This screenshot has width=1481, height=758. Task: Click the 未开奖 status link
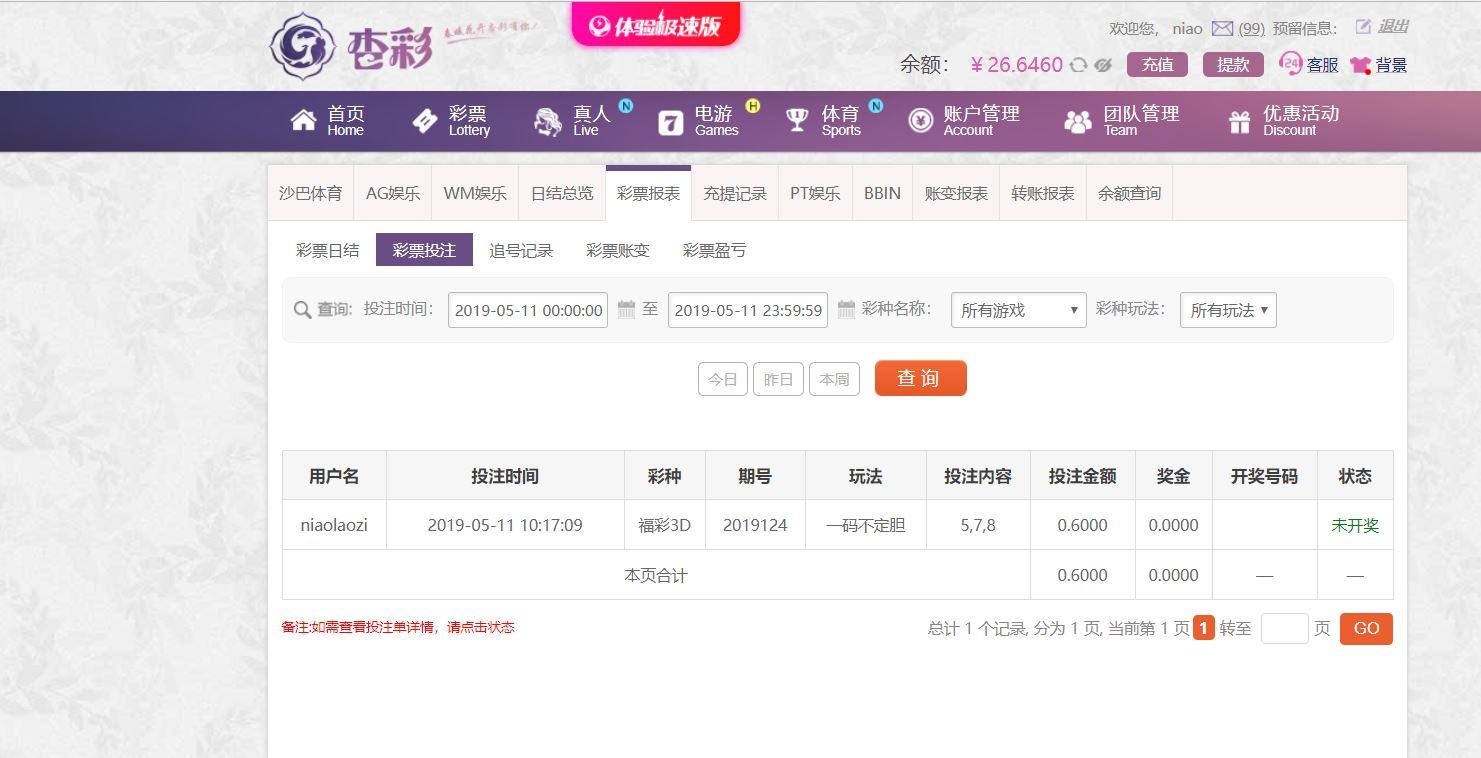[x=1354, y=526]
